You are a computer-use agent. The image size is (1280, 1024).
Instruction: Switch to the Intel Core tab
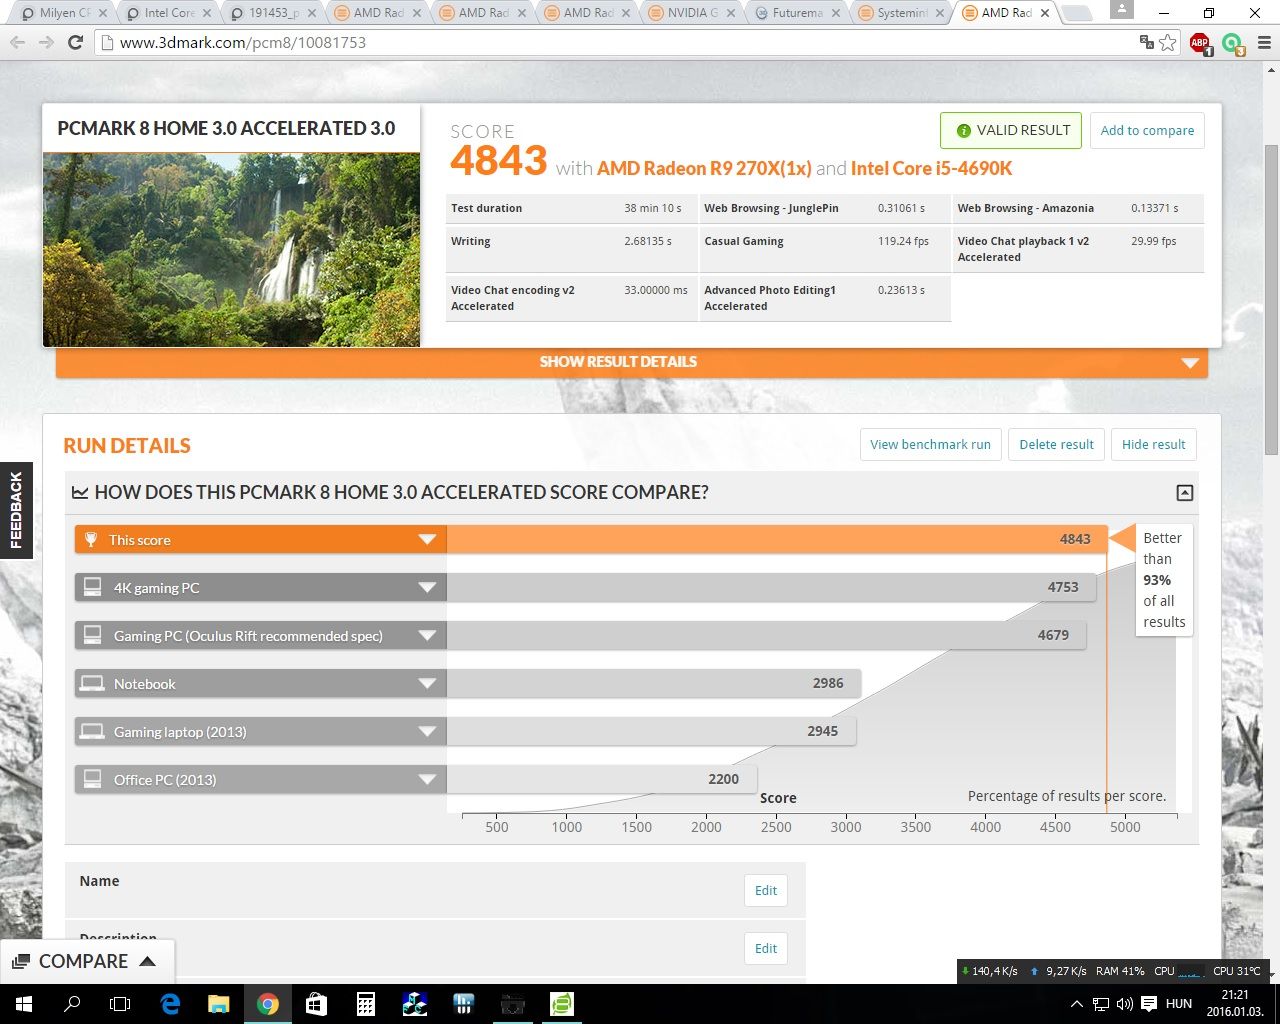click(170, 13)
